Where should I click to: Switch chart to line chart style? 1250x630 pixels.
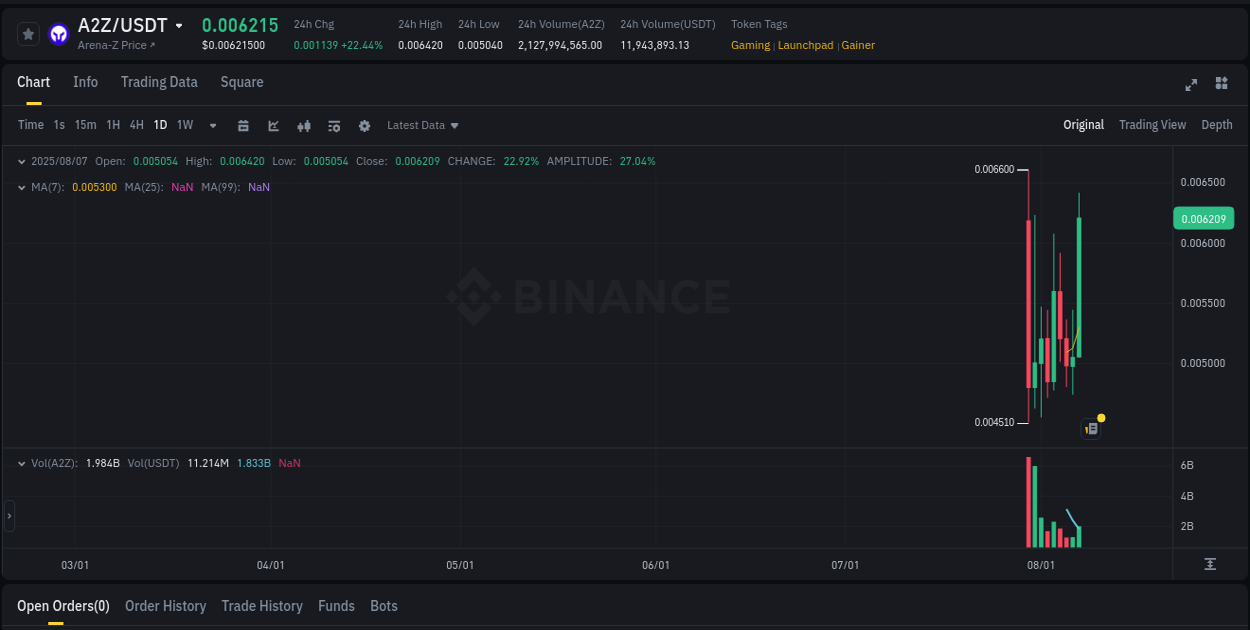(x=273, y=125)
